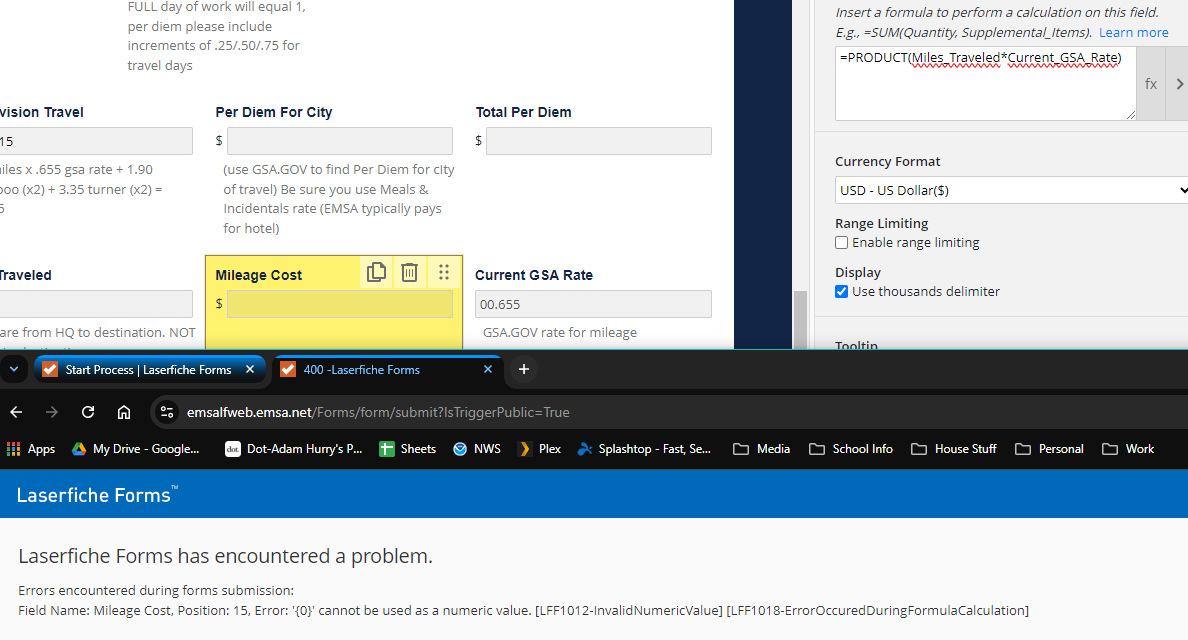Screen dimensions: 1188x640
Task: Delete the Mileage Cost field
Action: click(x=409, y=272)
